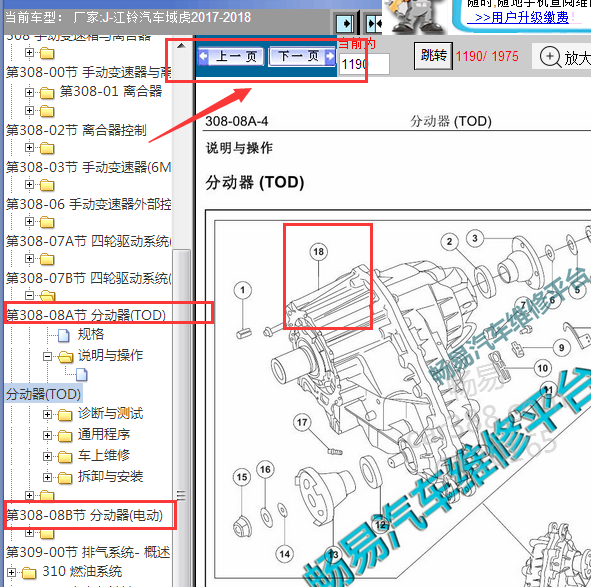The image size is (591, 587).
Task: Click the bold heading 分动器 (TOD)
Action: 255,182
